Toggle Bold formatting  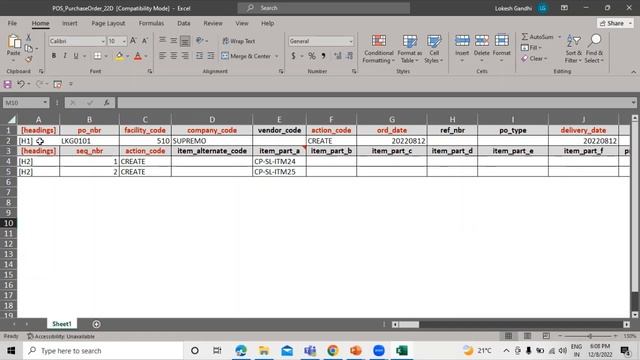pos(53,56)
